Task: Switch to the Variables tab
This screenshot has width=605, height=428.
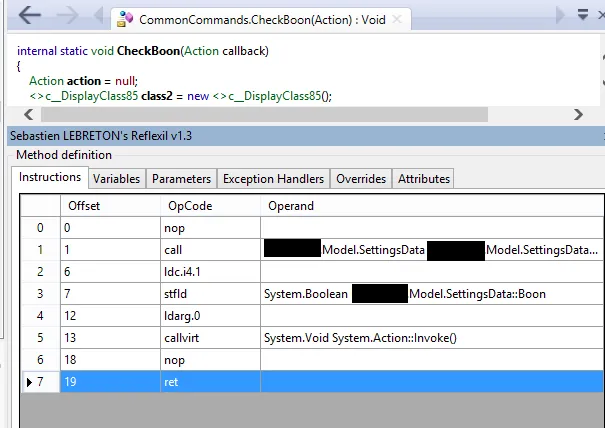Action: tap(116, 179)
